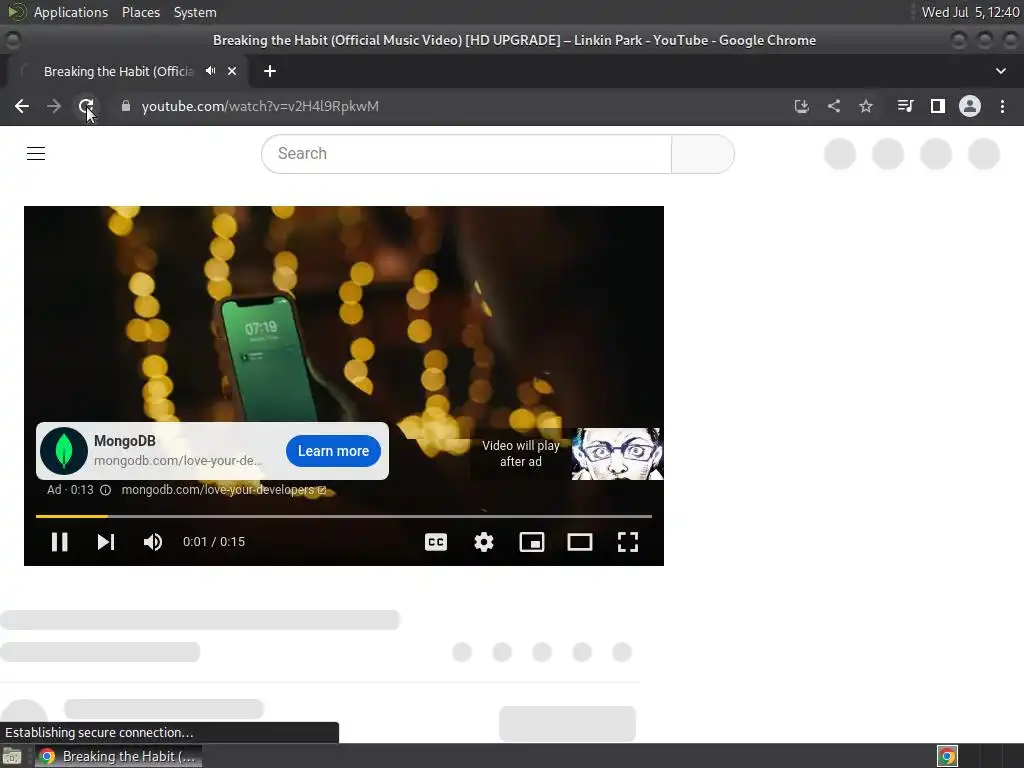Click upcoming video thumbnail preview
This screenshot has height=768, width=1024.
tap(617, 454)
